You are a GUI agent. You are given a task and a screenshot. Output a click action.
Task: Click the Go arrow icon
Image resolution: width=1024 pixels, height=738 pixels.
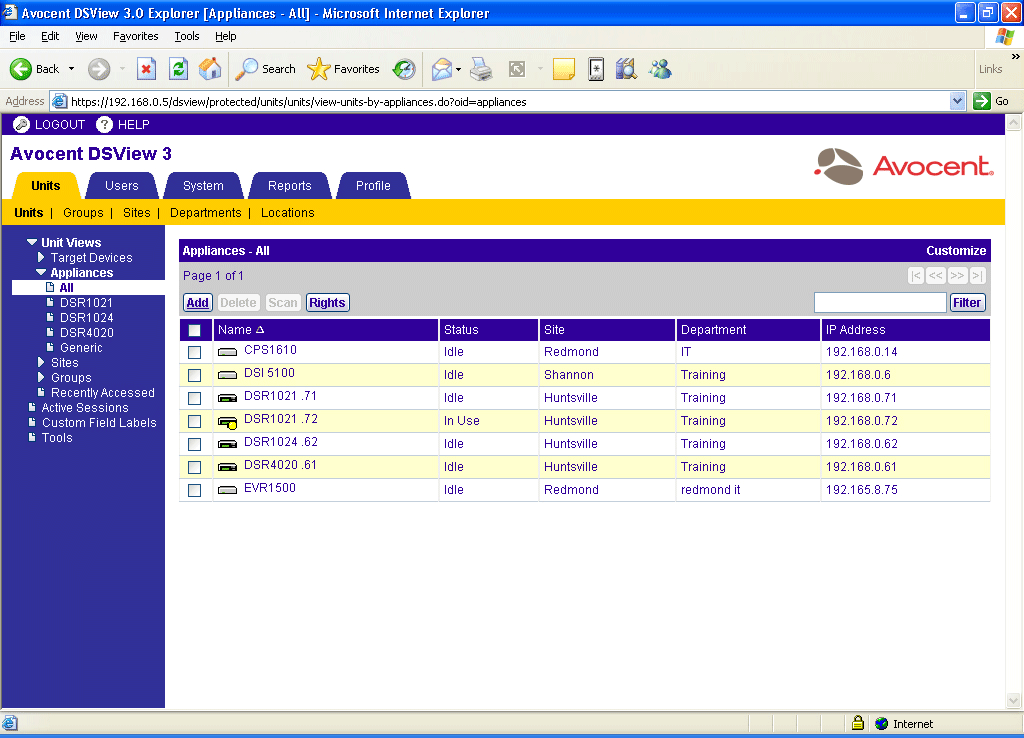click(x=982, y=101)
